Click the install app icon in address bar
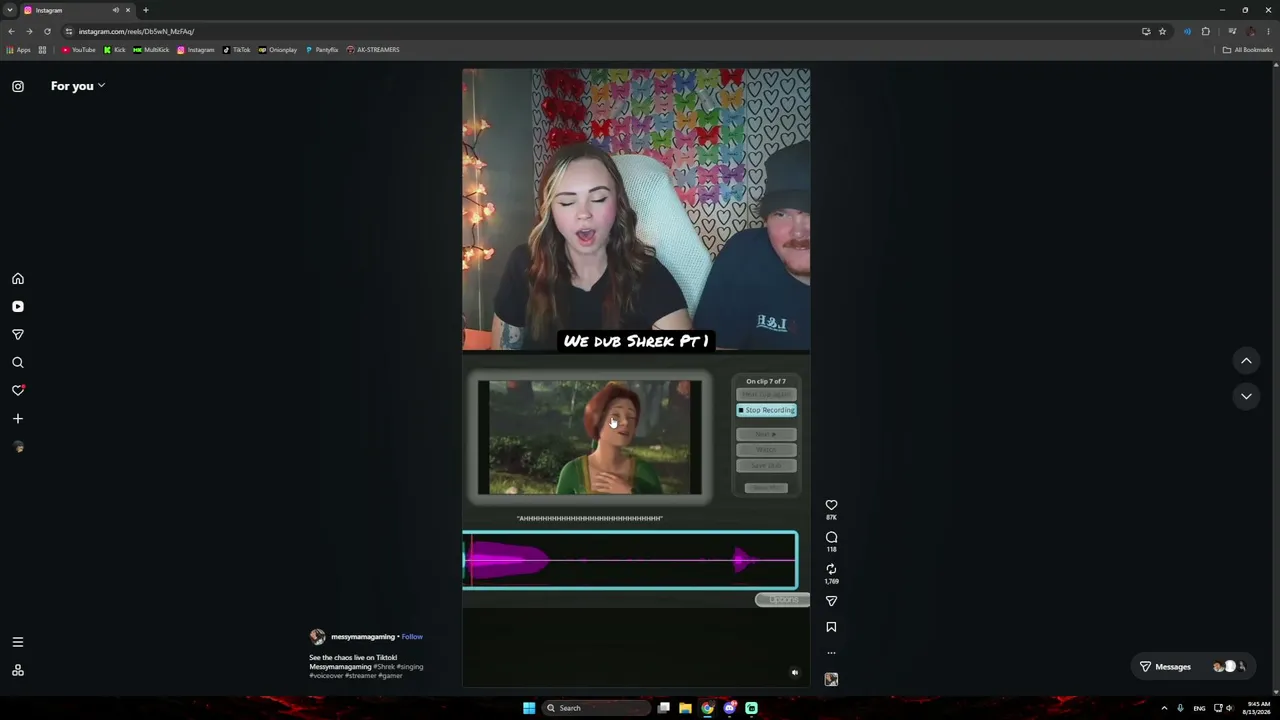Image resolution: width=1280 pixels, height=720 pixels. 1146,31
